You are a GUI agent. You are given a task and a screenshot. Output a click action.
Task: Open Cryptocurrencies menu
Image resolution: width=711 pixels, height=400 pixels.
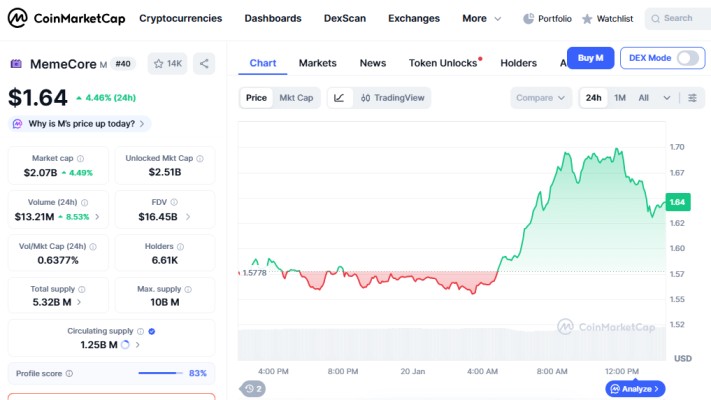(x=180, y=19)
